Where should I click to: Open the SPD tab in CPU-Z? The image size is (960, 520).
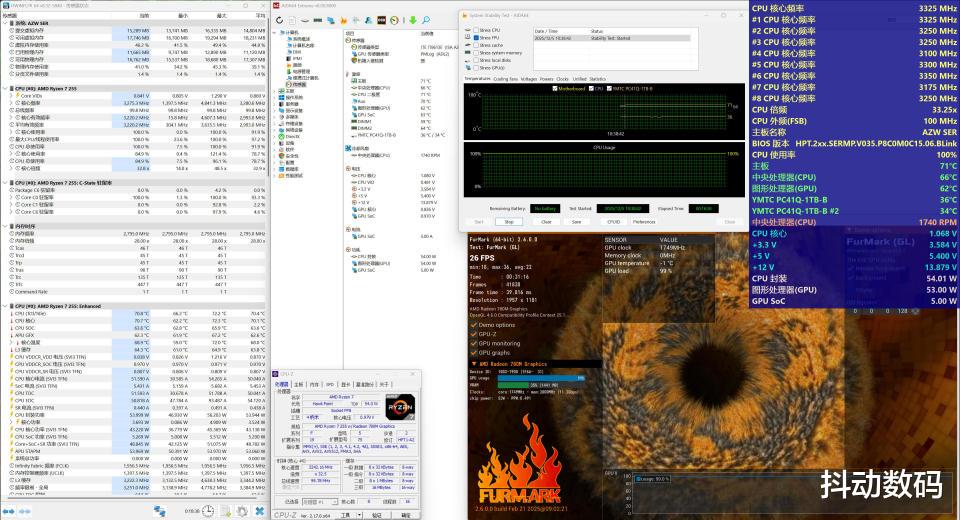pos(329,384)
